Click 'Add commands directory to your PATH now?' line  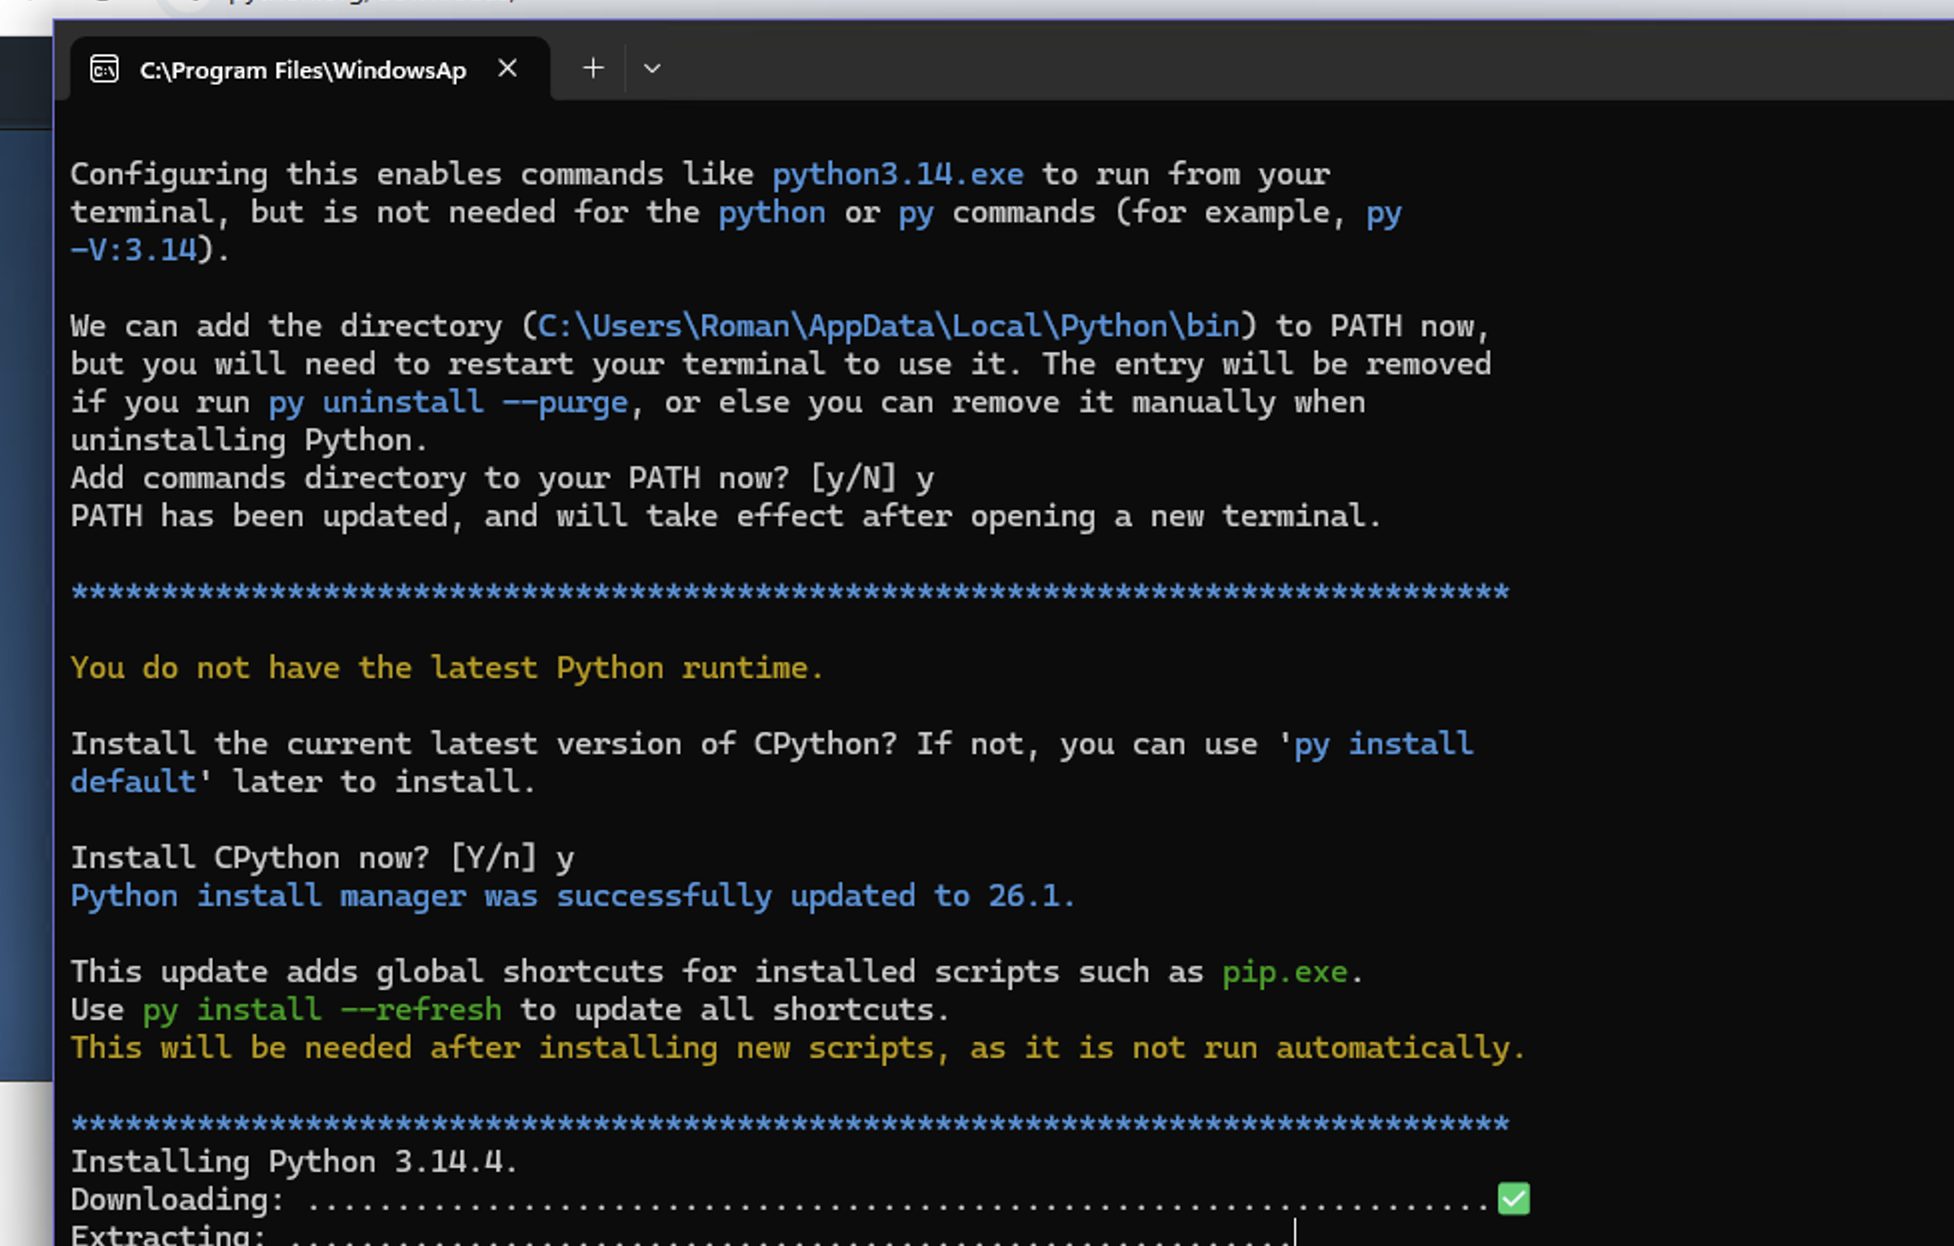(x=502, y=478)
